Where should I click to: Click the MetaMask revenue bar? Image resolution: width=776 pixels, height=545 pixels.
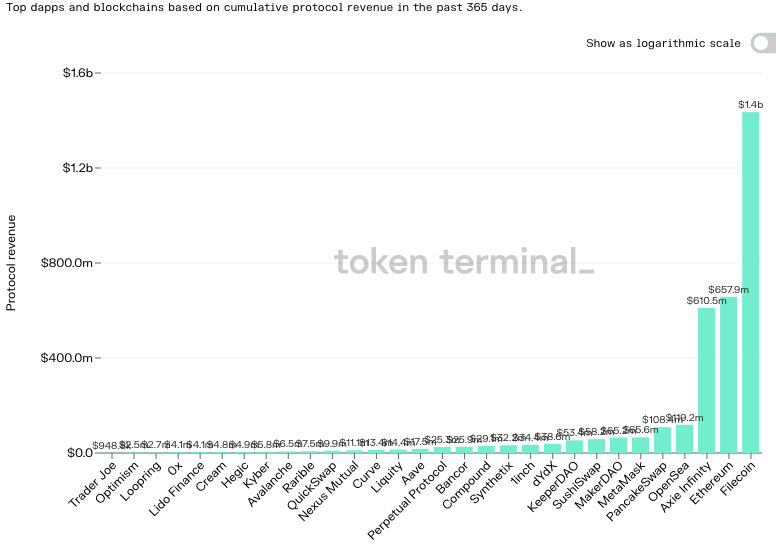pyautogui.click(x=640, y=445)
